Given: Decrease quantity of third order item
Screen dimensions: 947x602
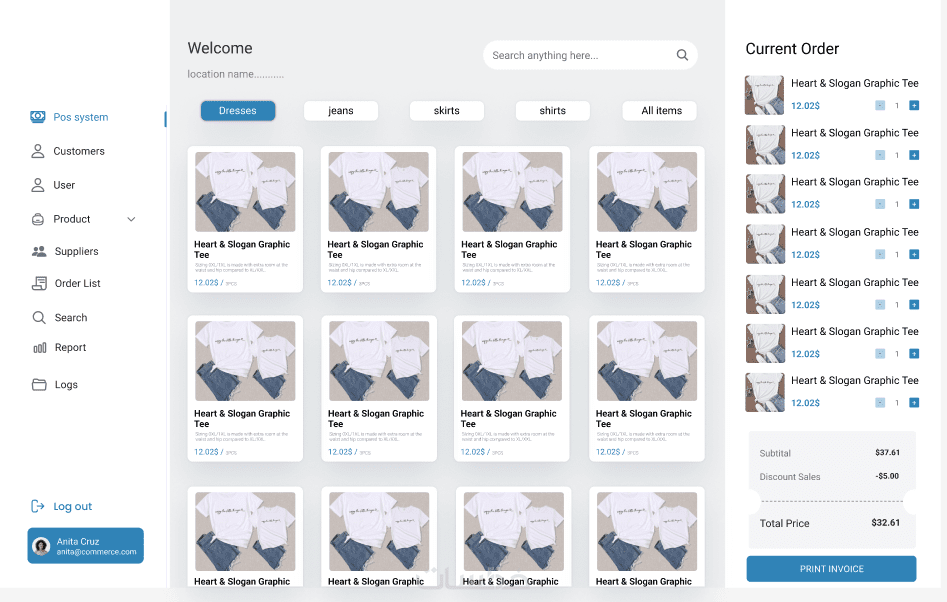Looking at the screenshot, I should [x=880, y=204].
